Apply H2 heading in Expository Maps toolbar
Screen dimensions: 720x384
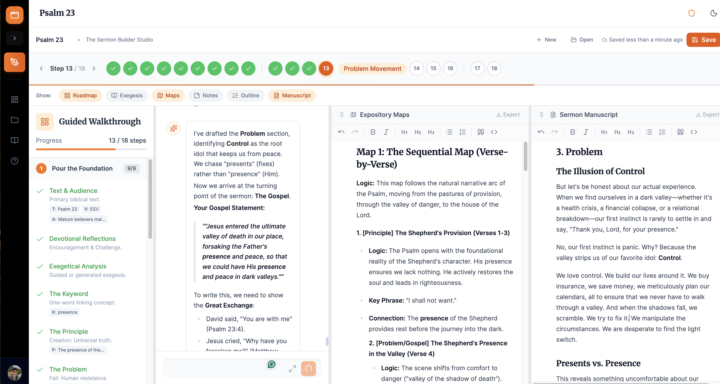click(417, 132)
